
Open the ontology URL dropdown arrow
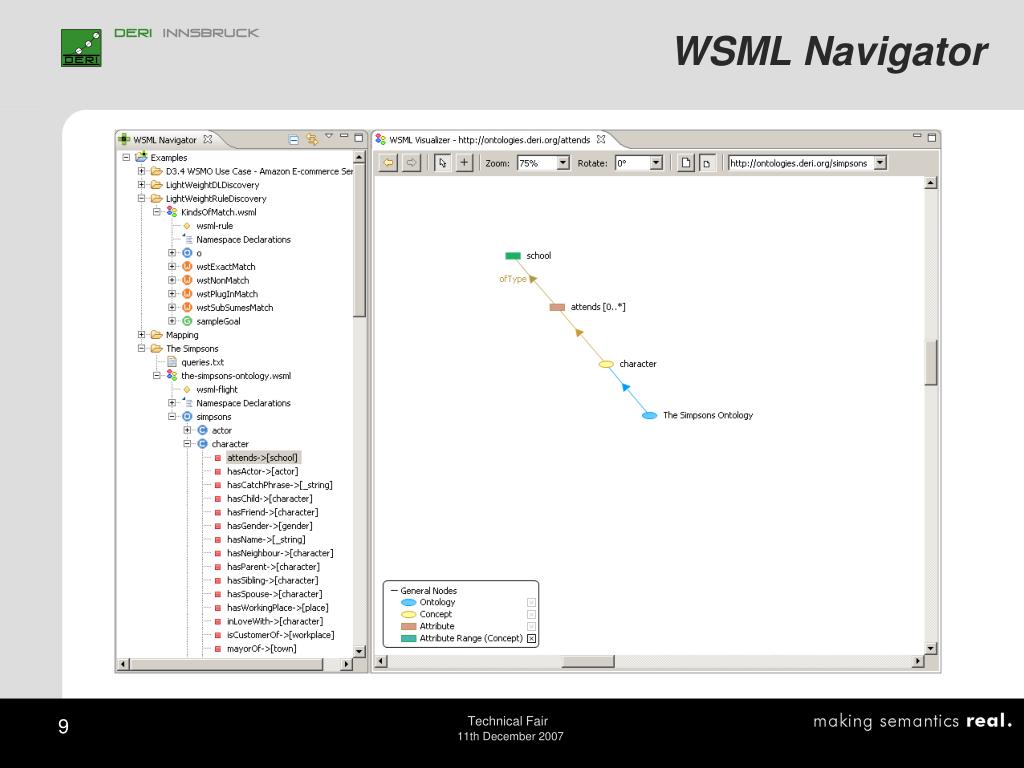pos(880,163)
